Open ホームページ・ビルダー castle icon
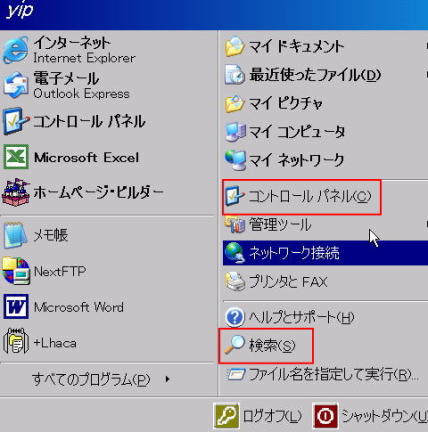The image size is (428, 432). 16,192
